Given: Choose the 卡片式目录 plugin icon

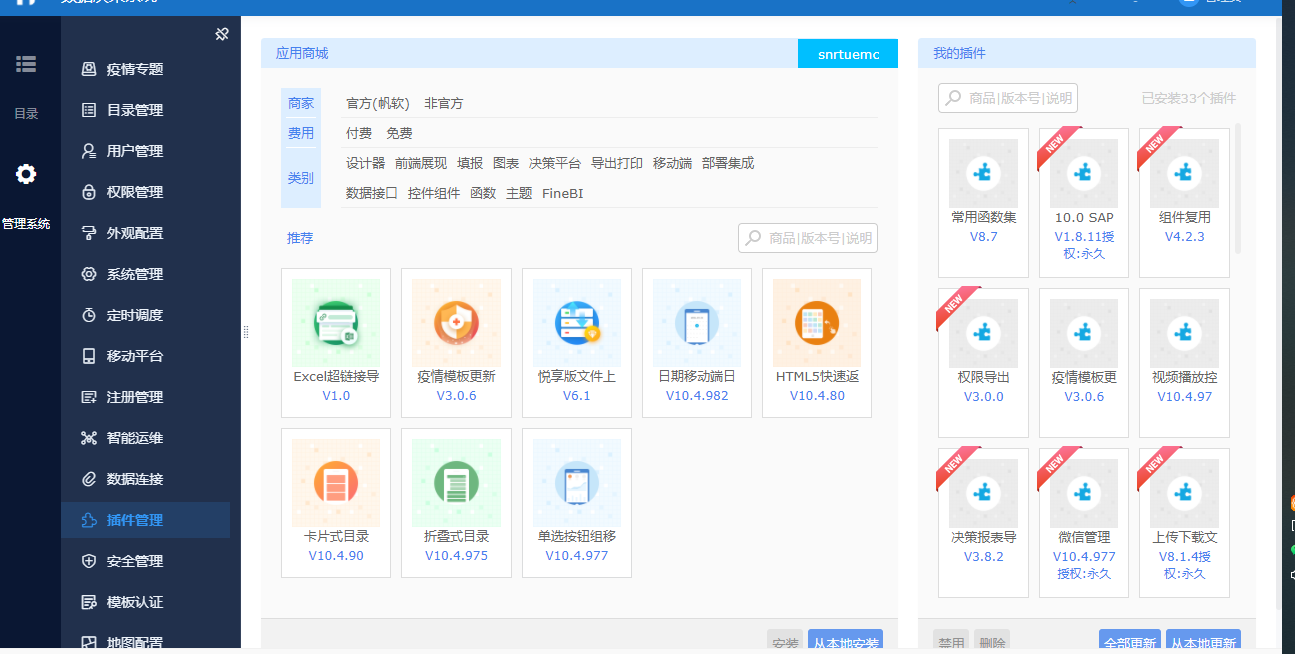Looking at the screenshot, I should coord(336,483).
